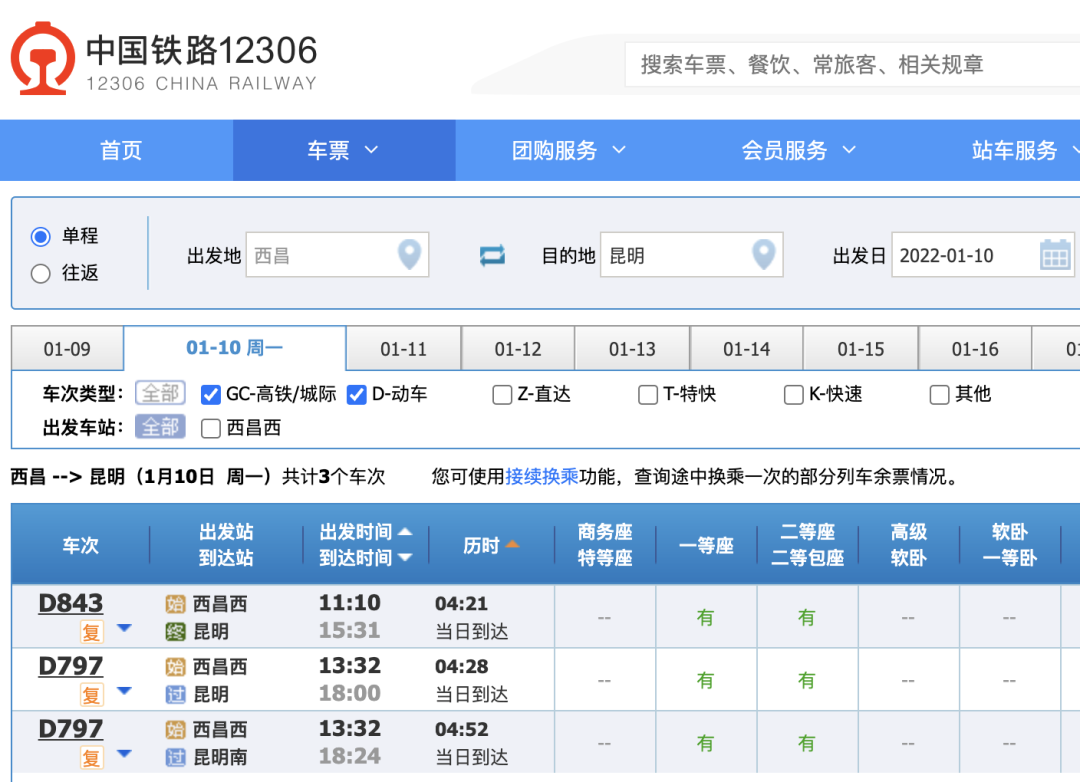Click the 复 badge for D797 to 昆明南
The width and height of the screenshot is (1080, 782).
[x=91, y=758]
